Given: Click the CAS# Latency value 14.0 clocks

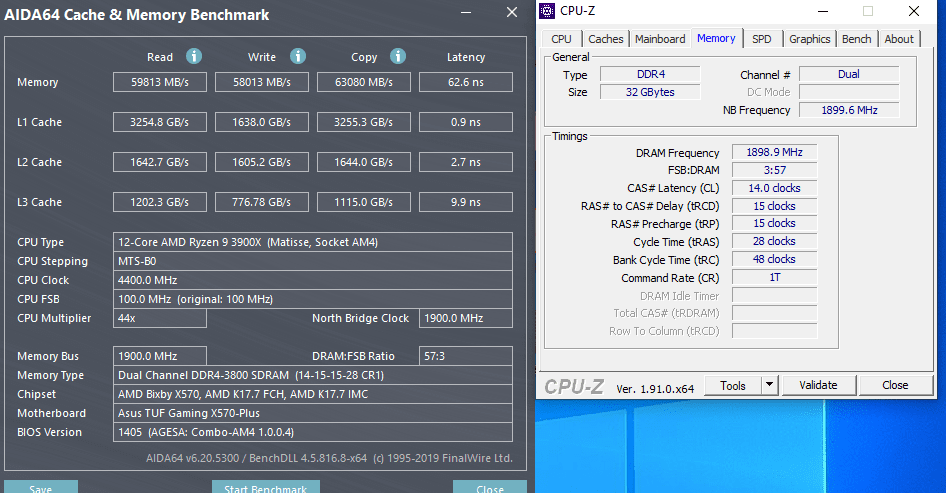Looking at the screenshot, I should coord(775,188).
